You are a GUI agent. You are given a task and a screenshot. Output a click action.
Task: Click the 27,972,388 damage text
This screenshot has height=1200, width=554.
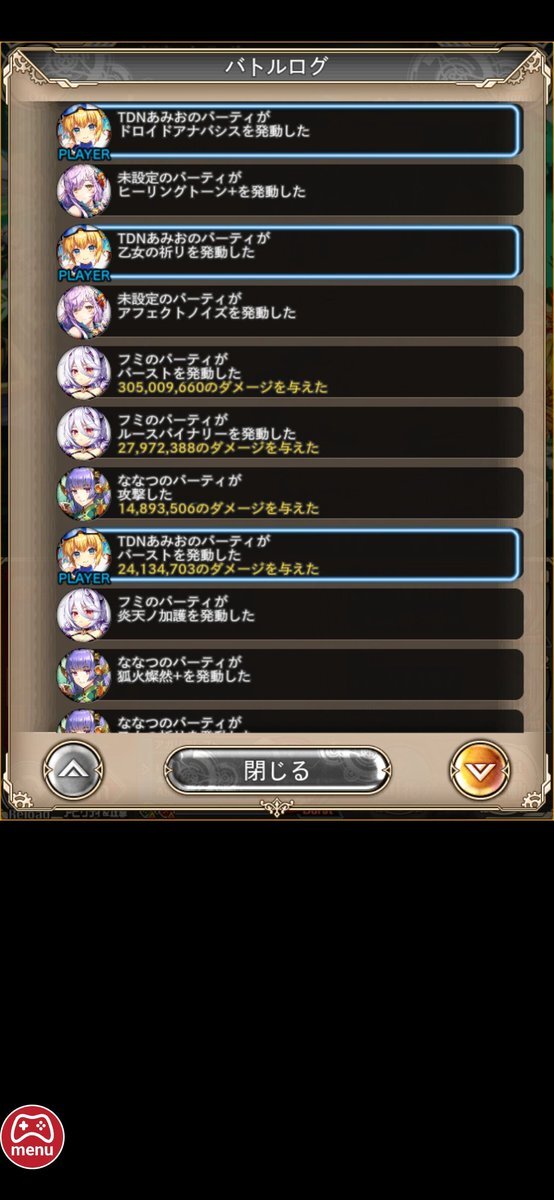[218, 448]
